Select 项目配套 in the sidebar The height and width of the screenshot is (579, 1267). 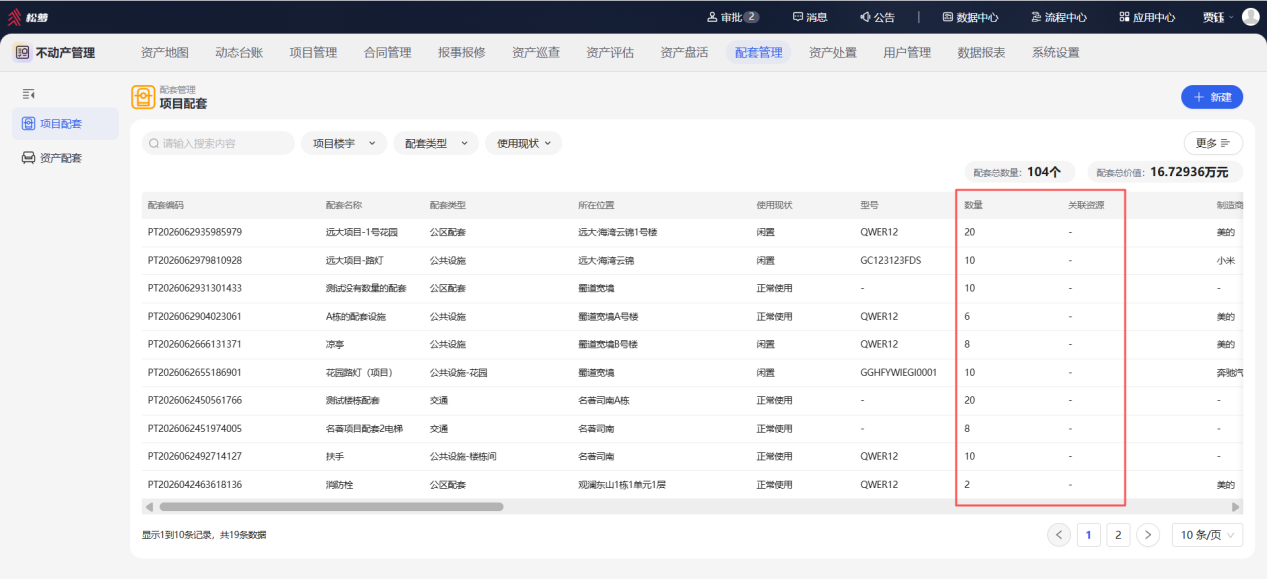tap(65, 124)
